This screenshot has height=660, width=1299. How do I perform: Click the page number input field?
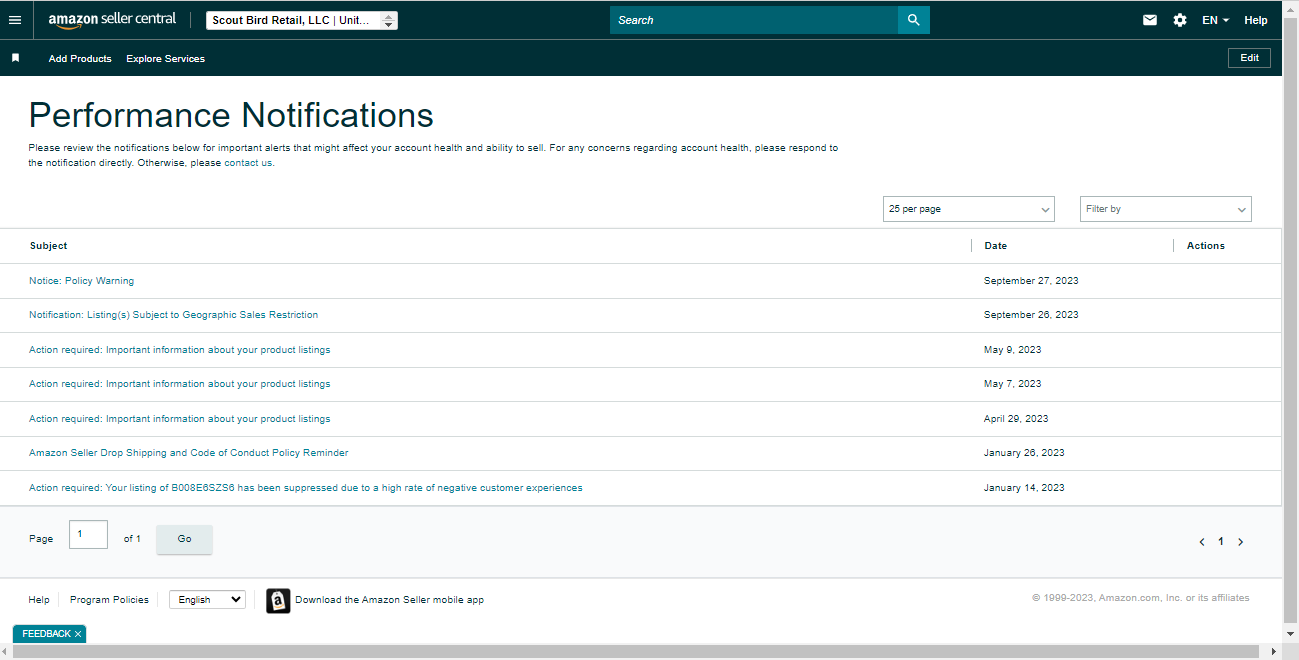click(88, 535)
